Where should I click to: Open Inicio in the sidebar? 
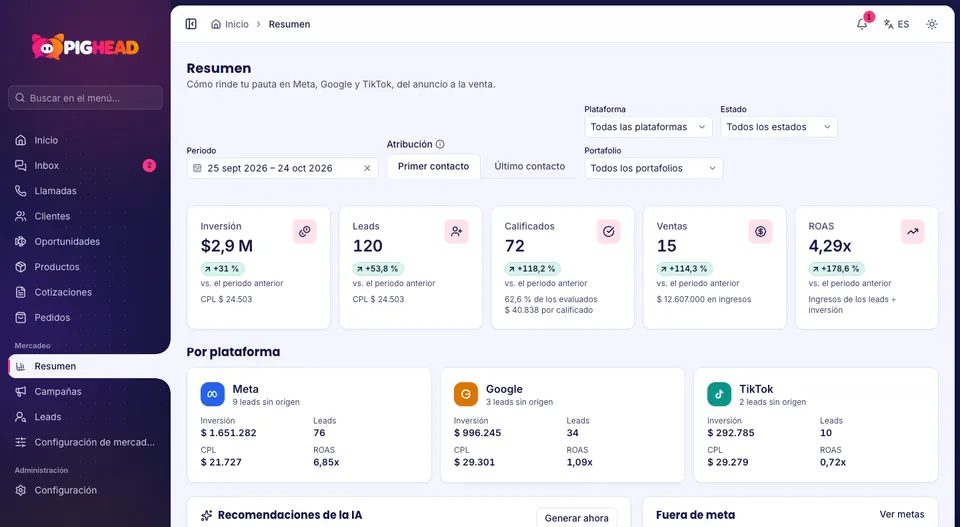85,140
